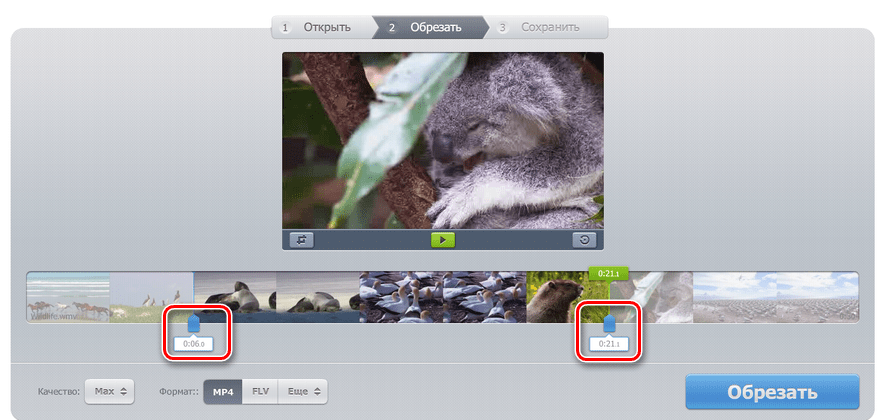Select FLV output format

(x=260, y=391)
